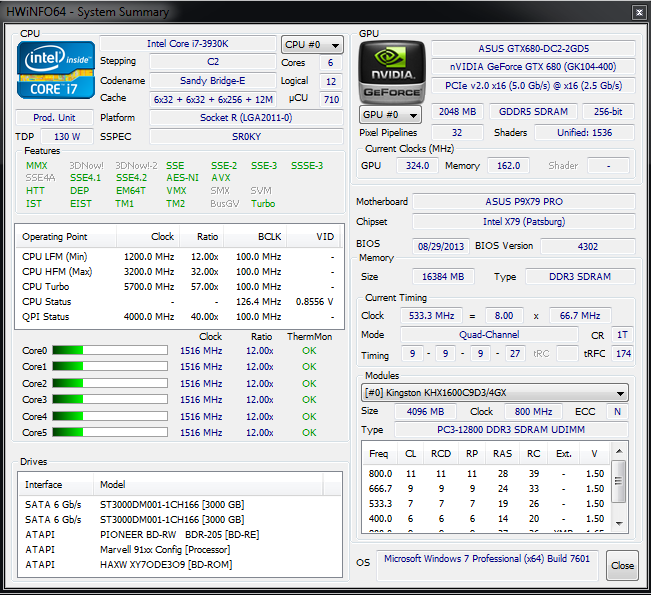Click the PC3-12800 DDR3 SDRAM UDIMM type field
Screen dimensions: 651x595
(x=511, y=430)
